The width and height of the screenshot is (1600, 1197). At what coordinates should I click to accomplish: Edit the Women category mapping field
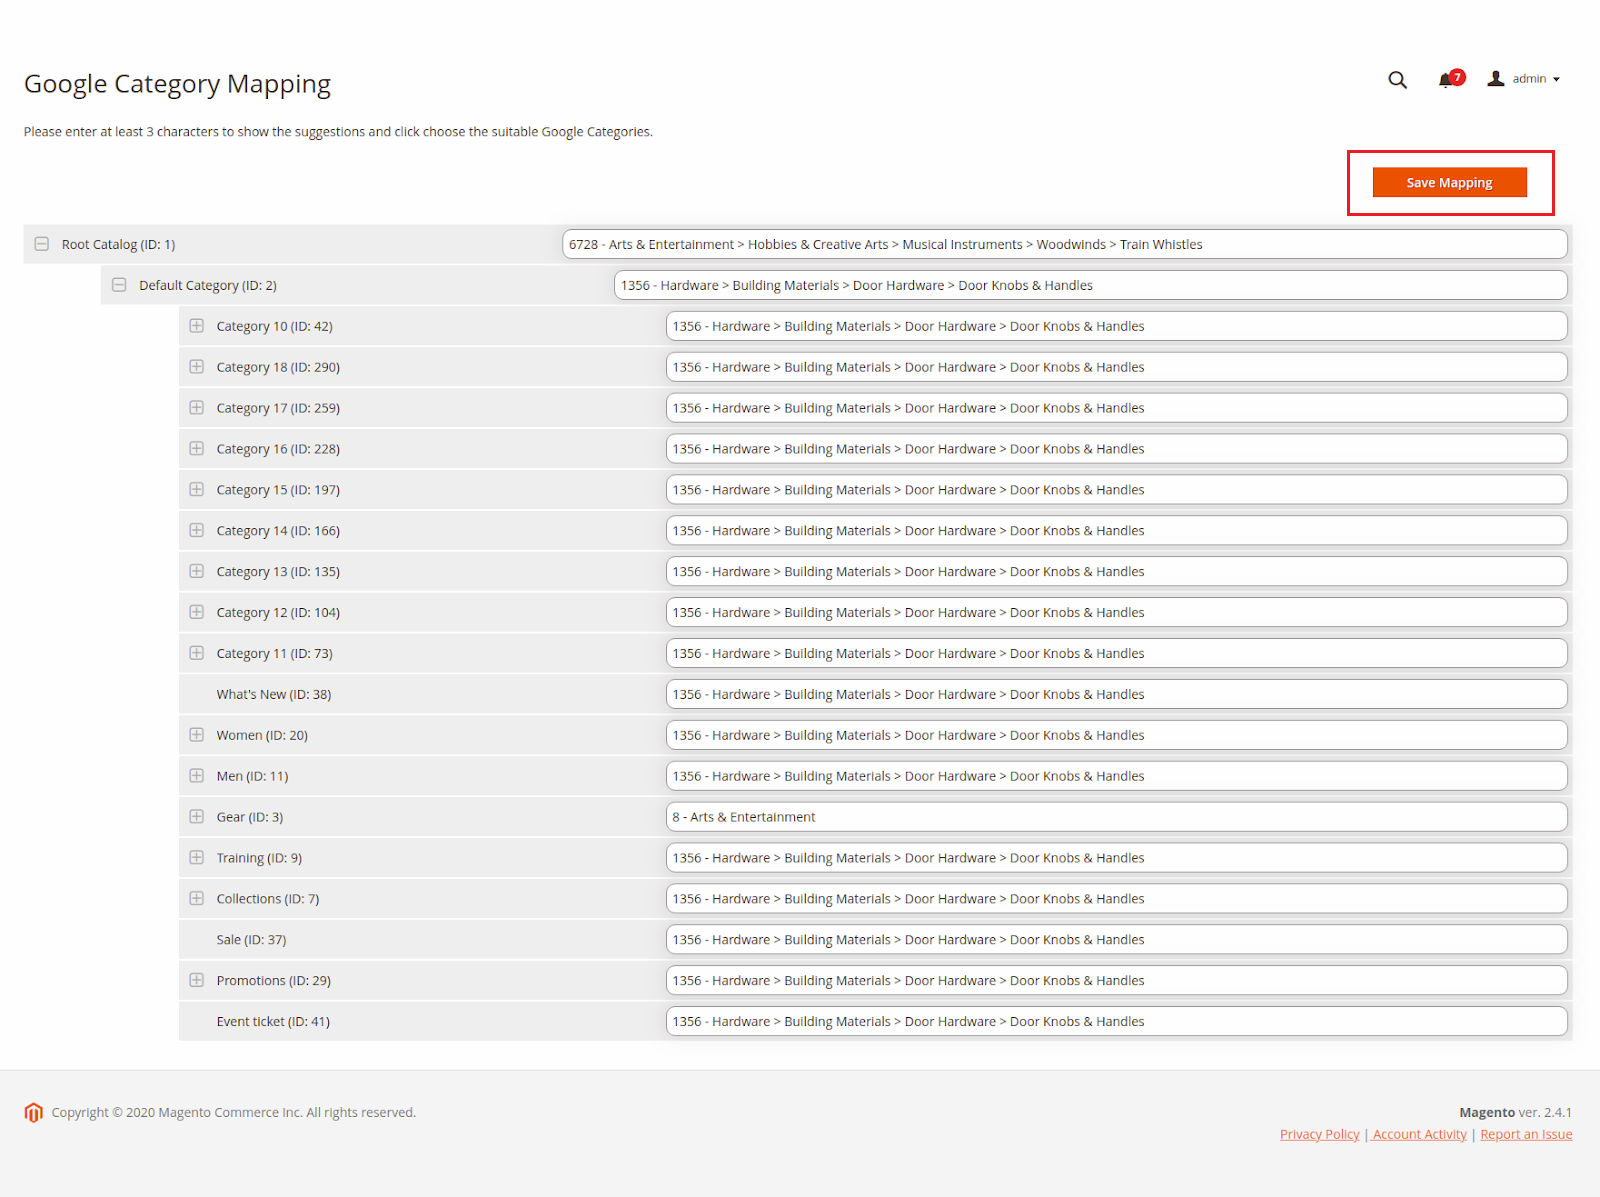[x=1117, y=735]
